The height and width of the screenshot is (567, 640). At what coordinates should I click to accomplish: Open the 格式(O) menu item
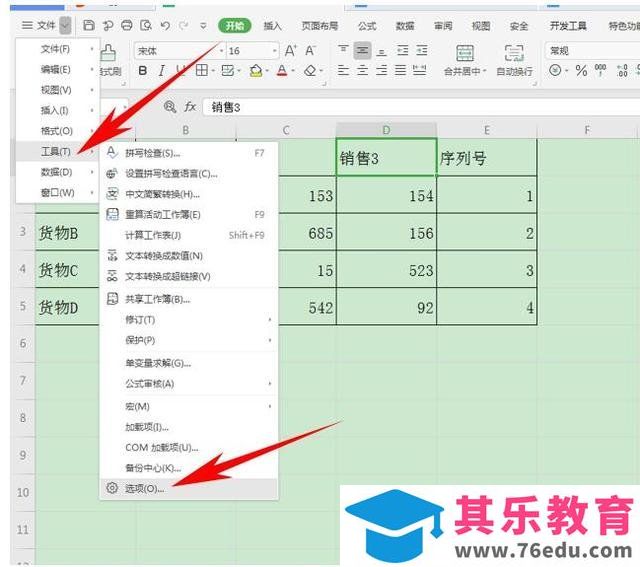(x=57, y=131)
